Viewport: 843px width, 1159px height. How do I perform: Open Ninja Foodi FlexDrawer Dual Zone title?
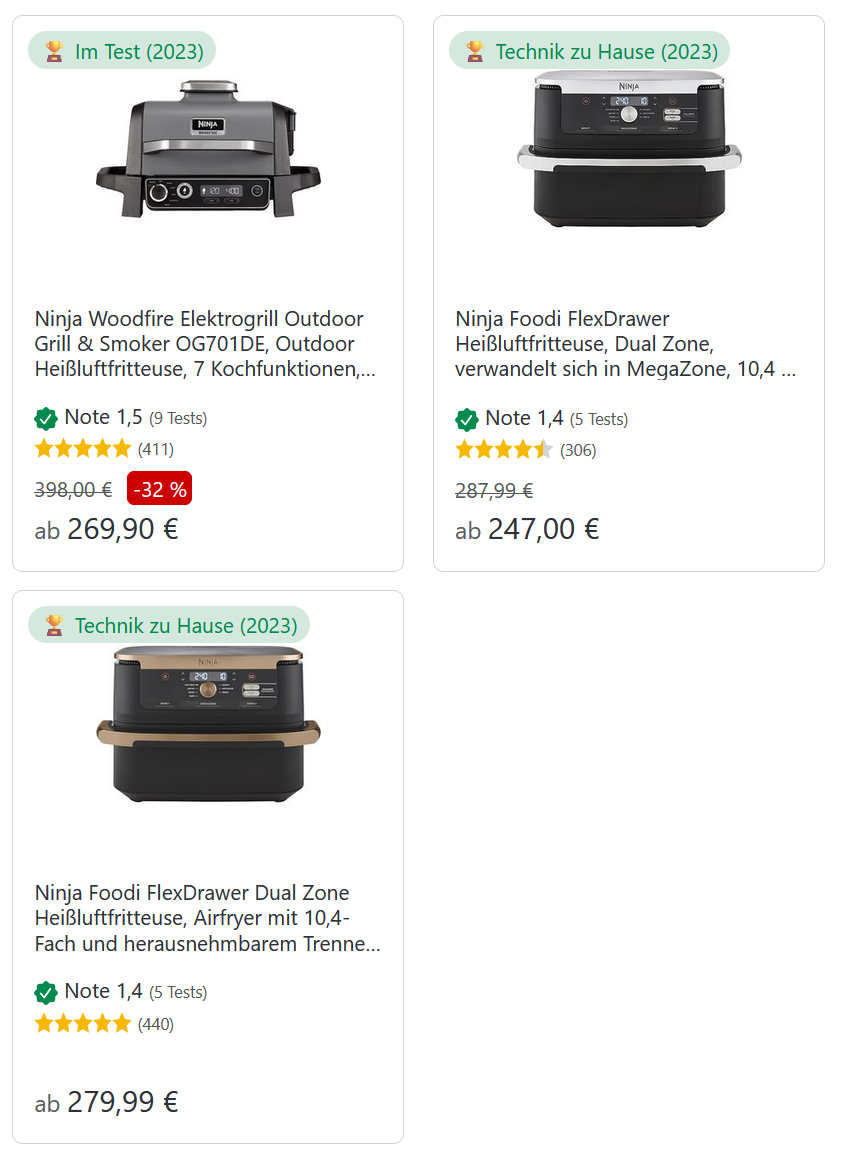click(207, 919)
